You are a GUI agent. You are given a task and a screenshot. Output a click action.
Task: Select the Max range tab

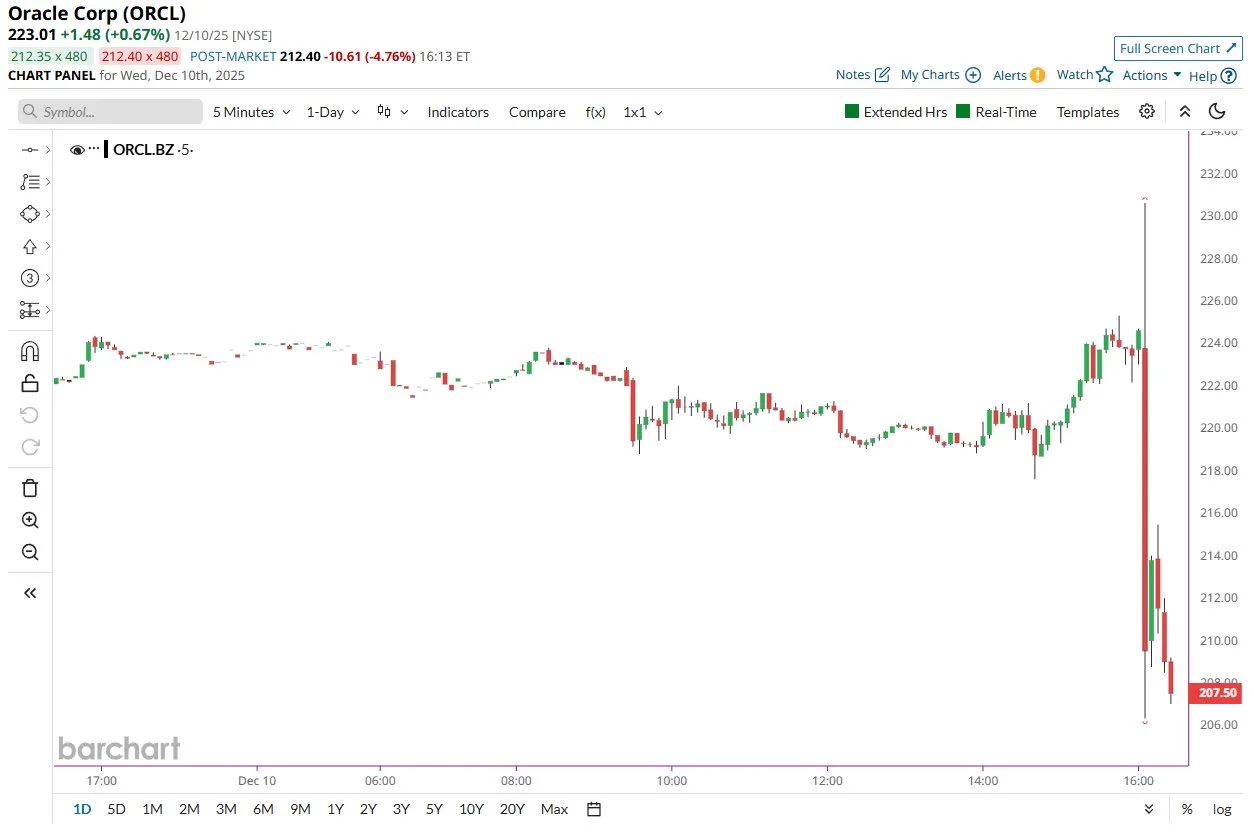point(554,809)
